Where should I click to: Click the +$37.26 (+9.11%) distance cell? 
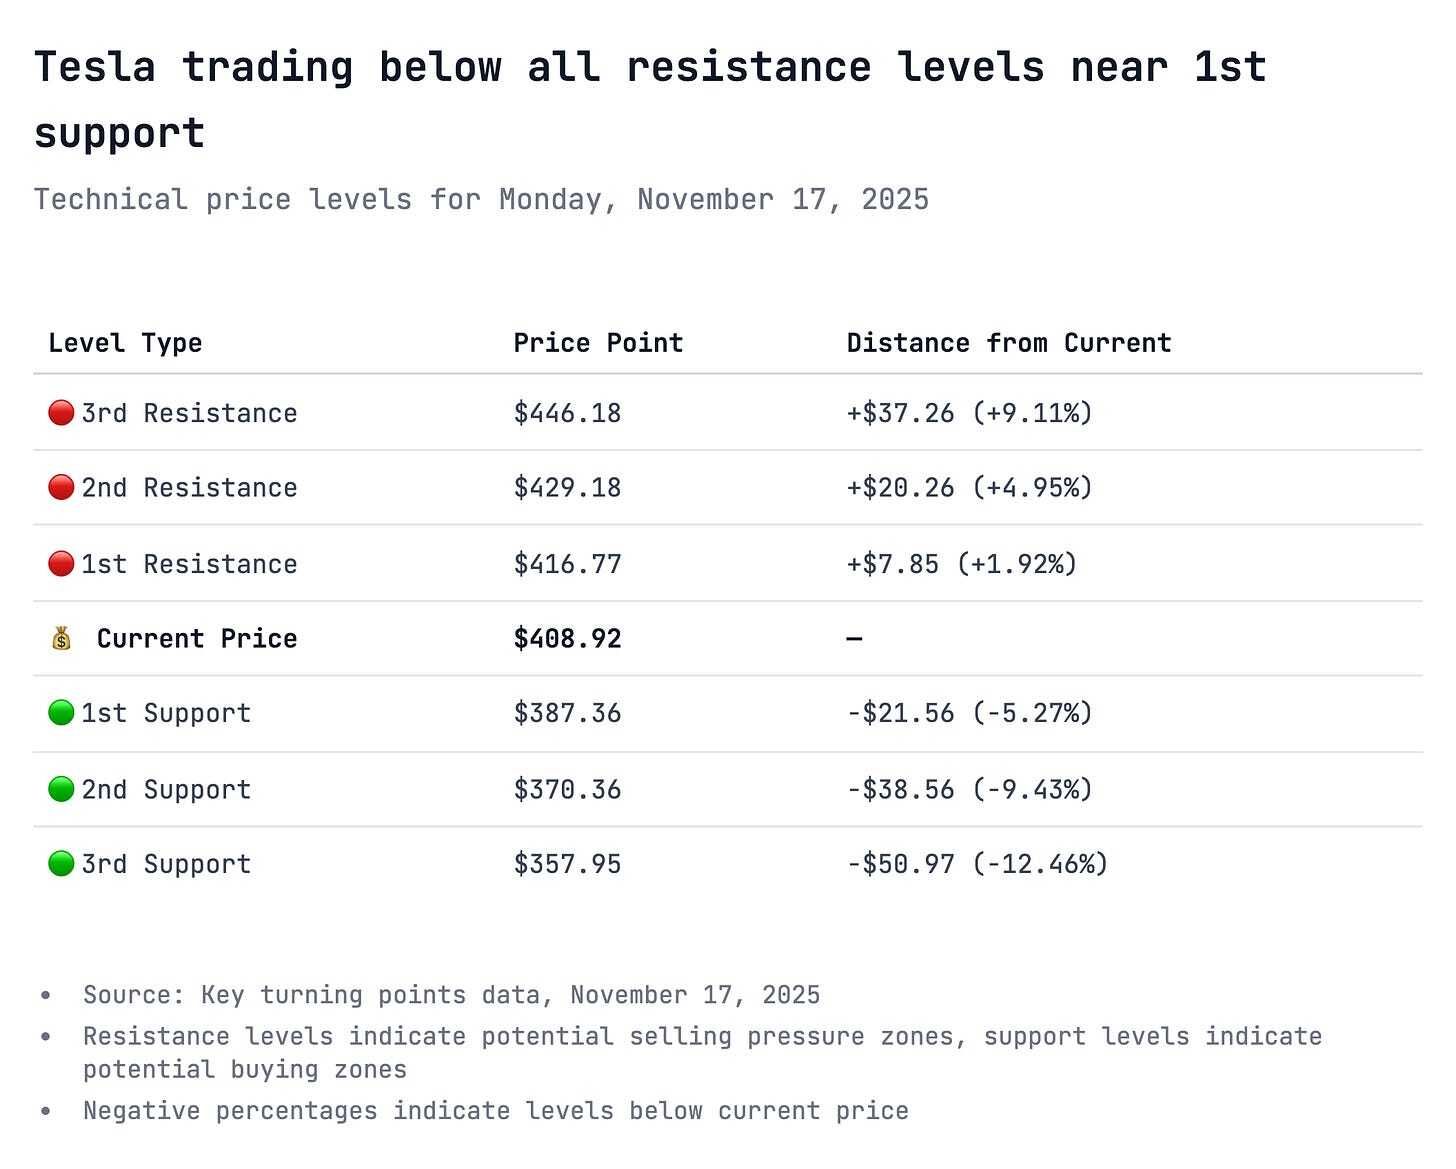pos(970,413)
